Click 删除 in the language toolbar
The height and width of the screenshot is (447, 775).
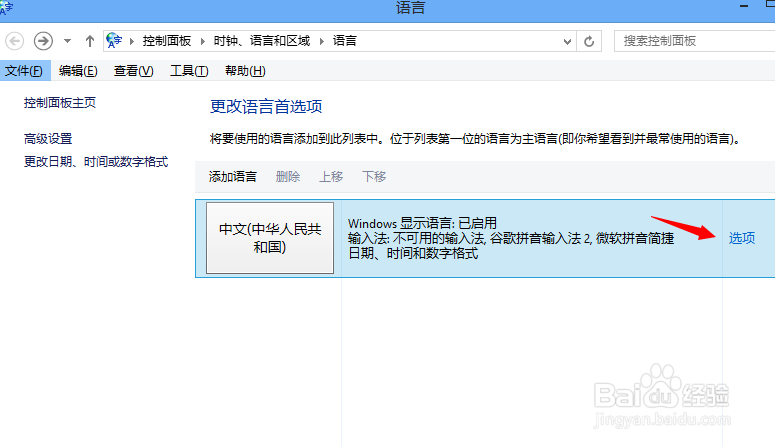288,177
